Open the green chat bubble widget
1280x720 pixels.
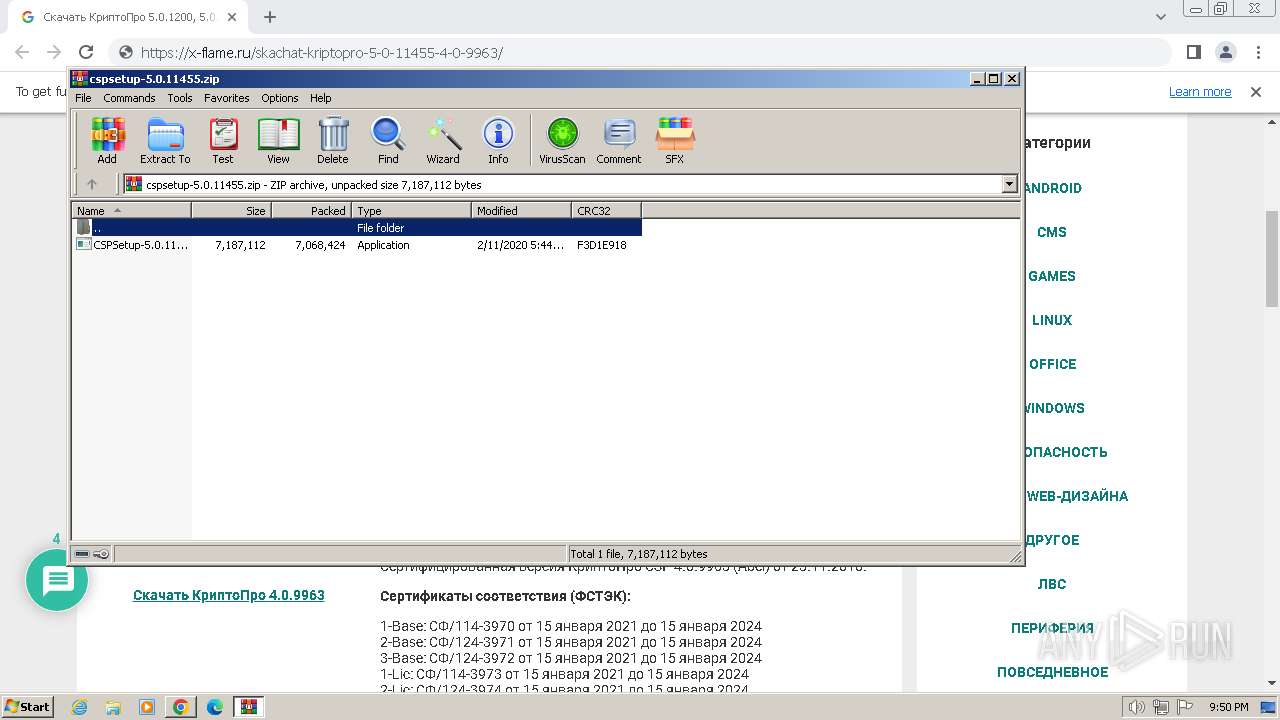click(57, 580)
